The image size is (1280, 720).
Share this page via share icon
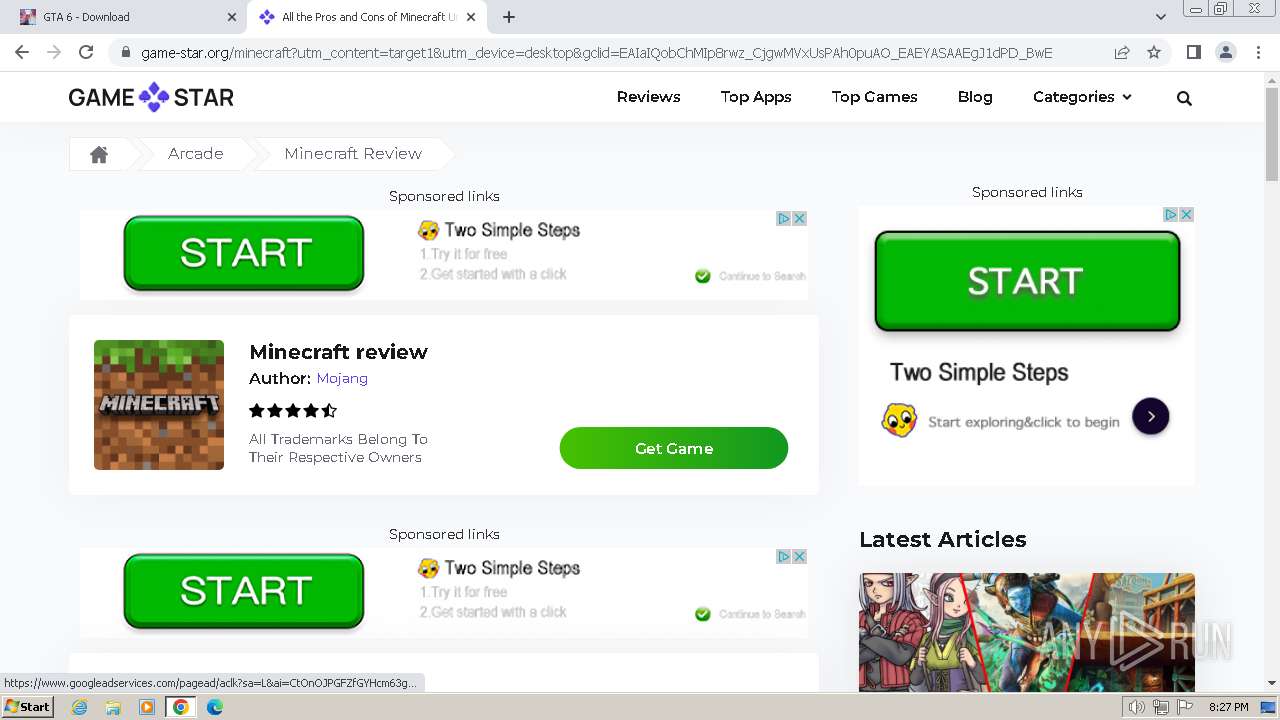[1122, 53]
